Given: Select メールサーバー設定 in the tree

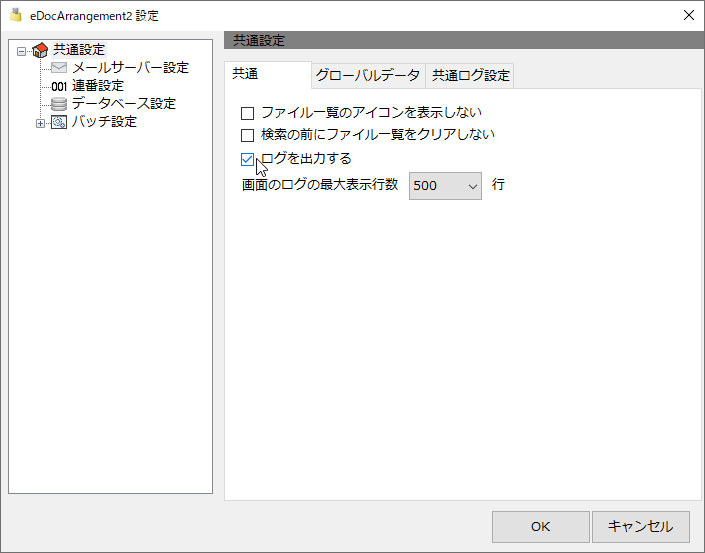Looking at the screenshot, I should [x=130, y=67].
